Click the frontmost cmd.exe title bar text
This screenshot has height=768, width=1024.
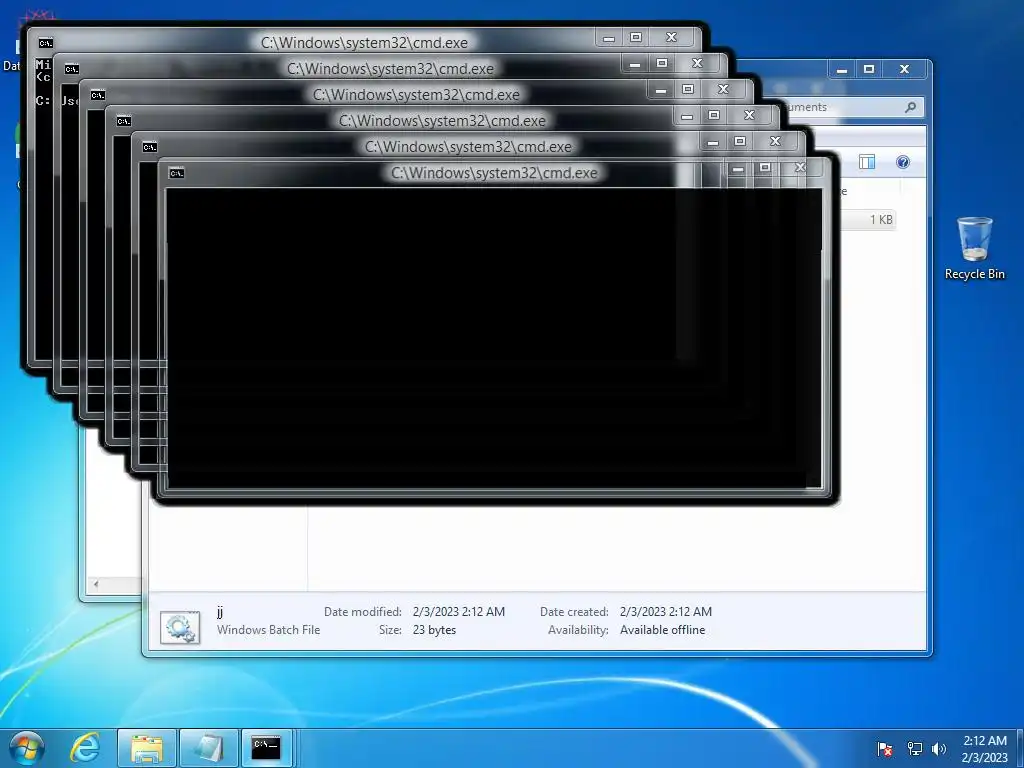pyautogui.click(x=494, y=173)
